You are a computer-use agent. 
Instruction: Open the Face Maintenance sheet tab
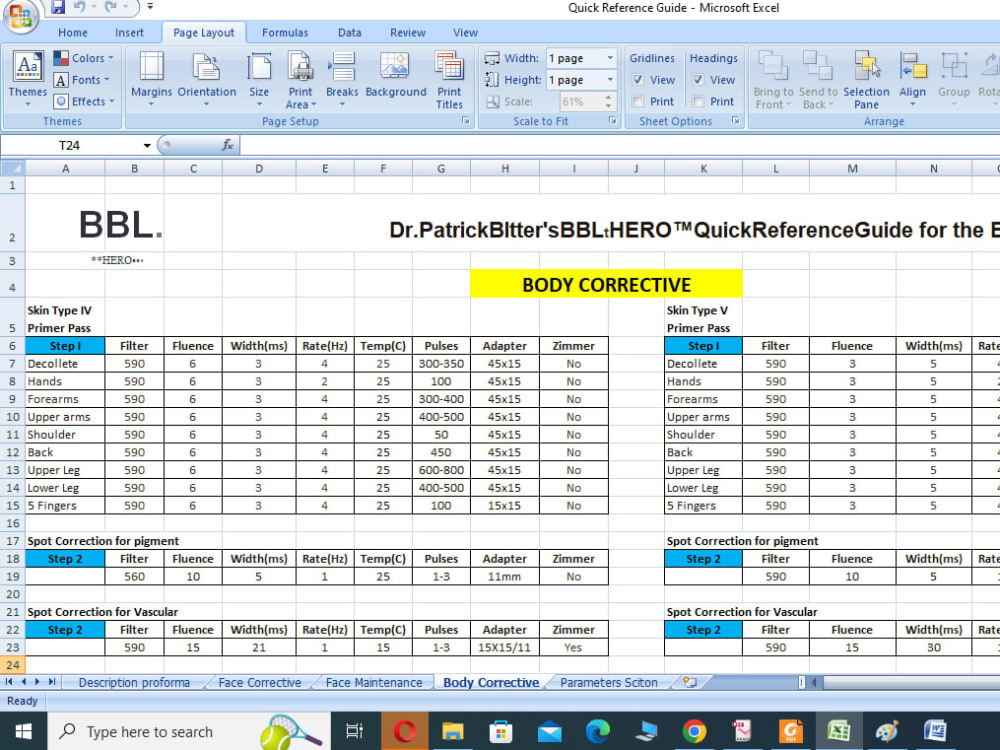[374, 682]
